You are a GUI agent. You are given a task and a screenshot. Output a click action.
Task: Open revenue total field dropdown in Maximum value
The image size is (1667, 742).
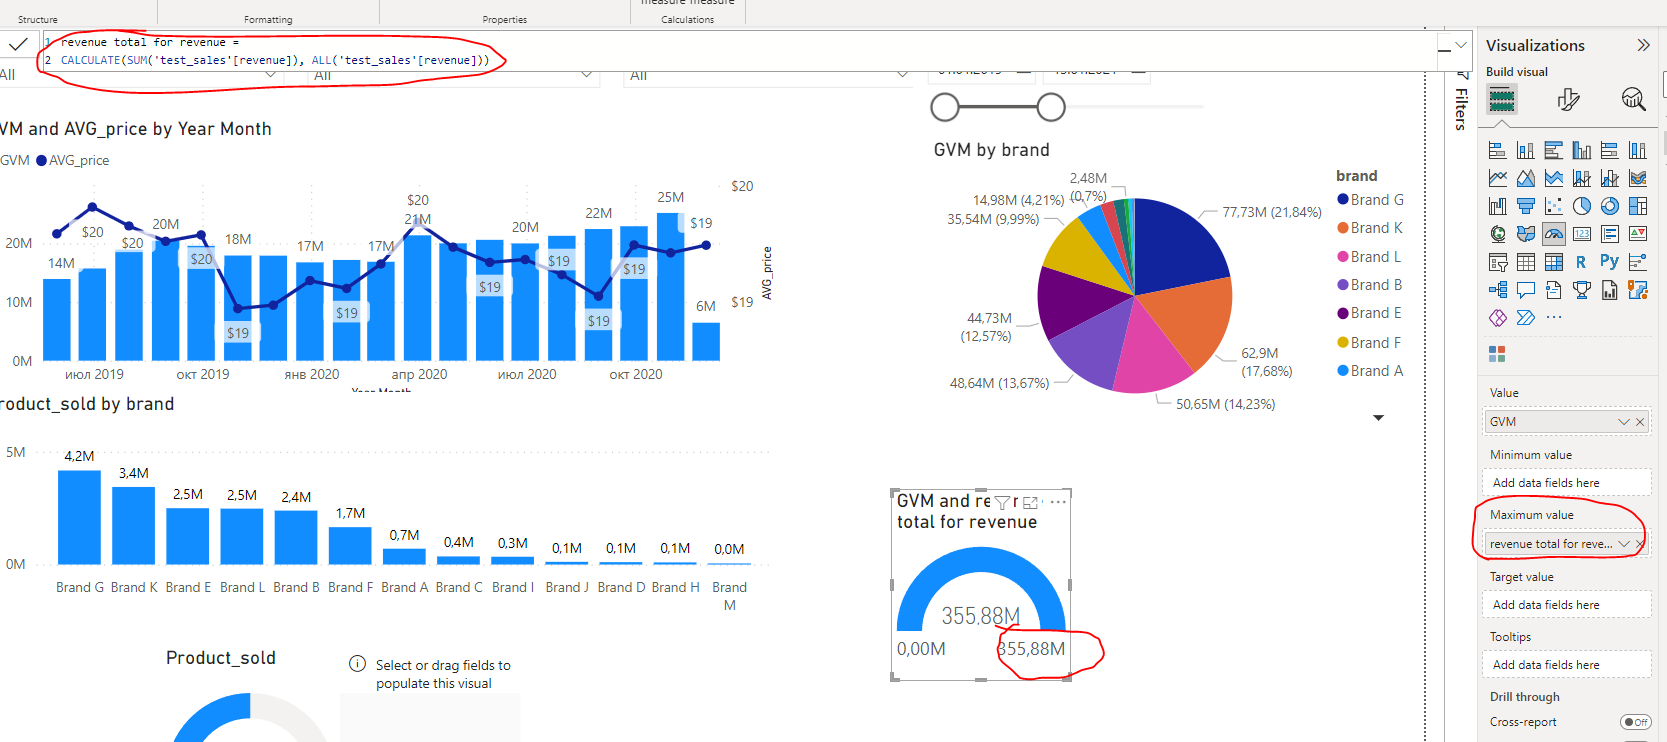pos(1624,544)
